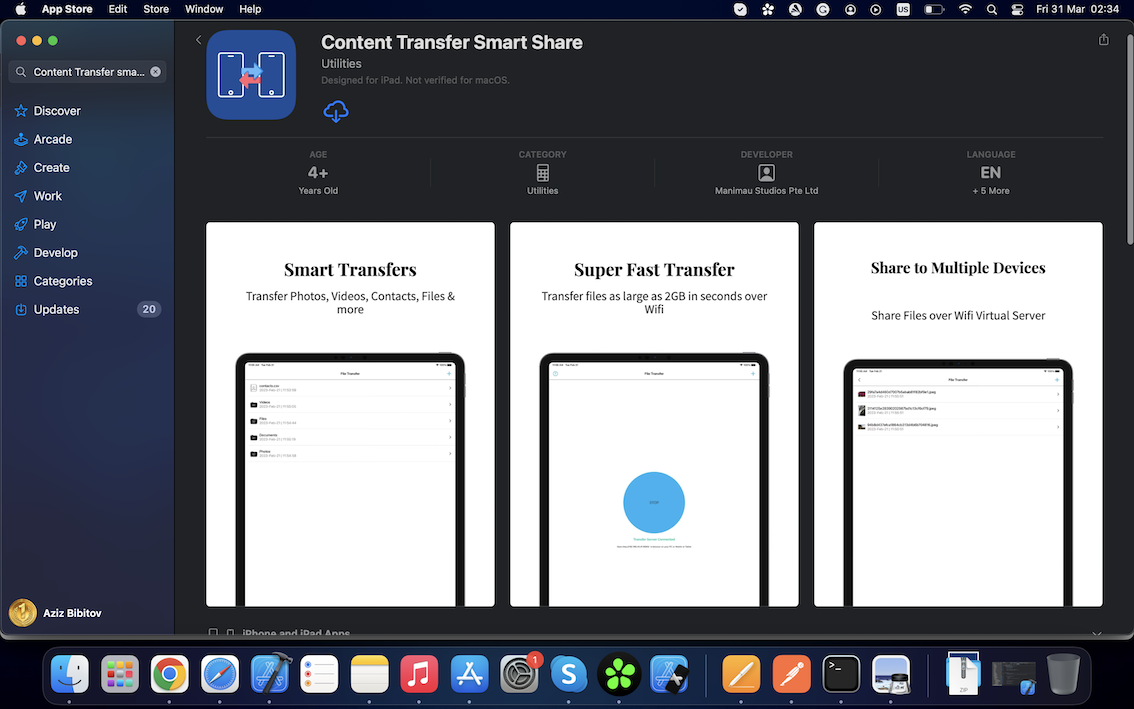Screen dimensions: 1134x709
Task: Switch the US input source
Action: (x=903, y=9)
